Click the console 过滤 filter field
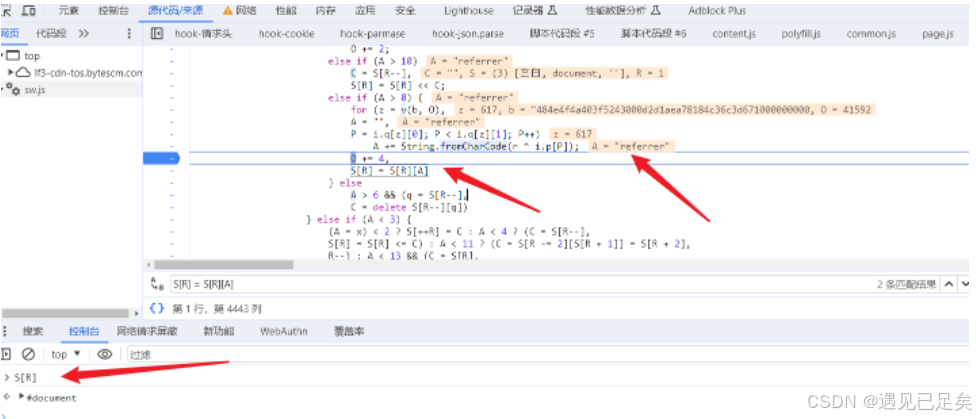The image size is (976, 419). click(550, 354)
